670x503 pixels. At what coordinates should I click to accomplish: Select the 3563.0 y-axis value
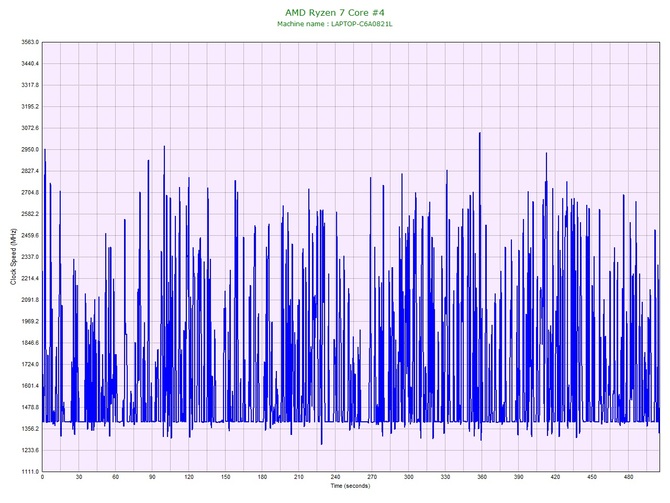coord(30,42)
